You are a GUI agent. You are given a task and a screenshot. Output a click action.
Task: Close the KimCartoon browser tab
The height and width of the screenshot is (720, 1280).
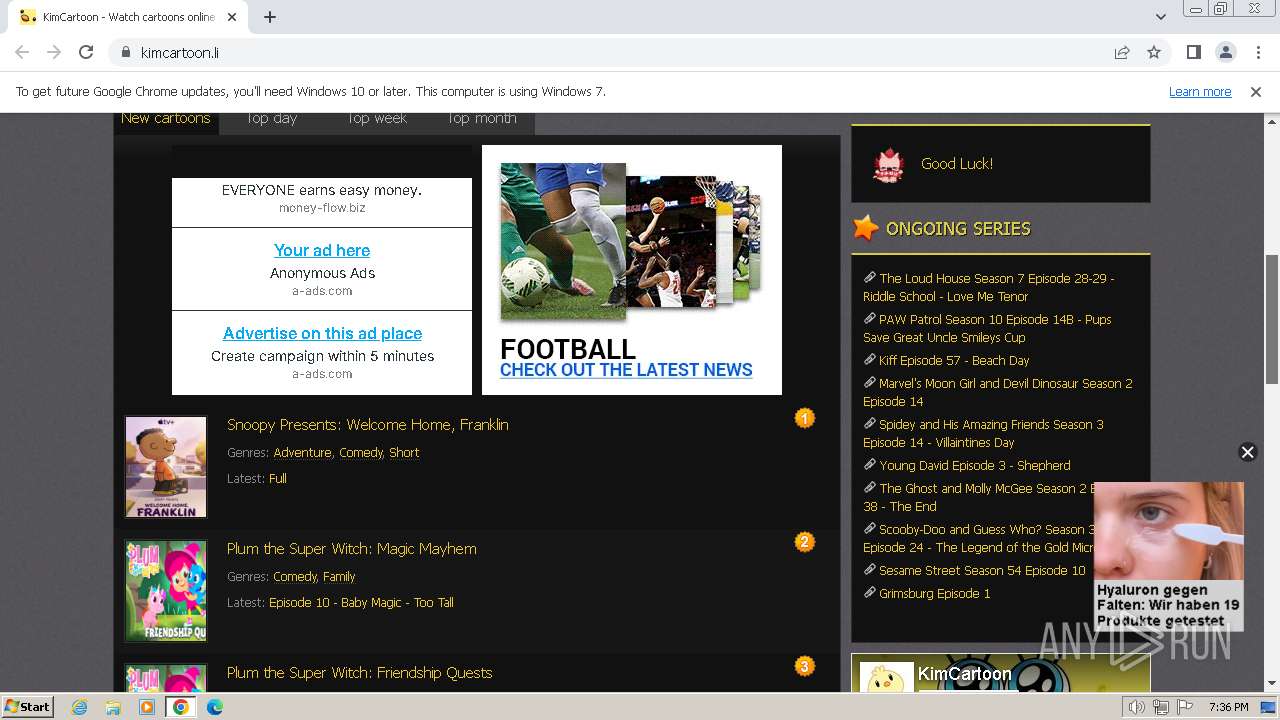click(232, 17)
